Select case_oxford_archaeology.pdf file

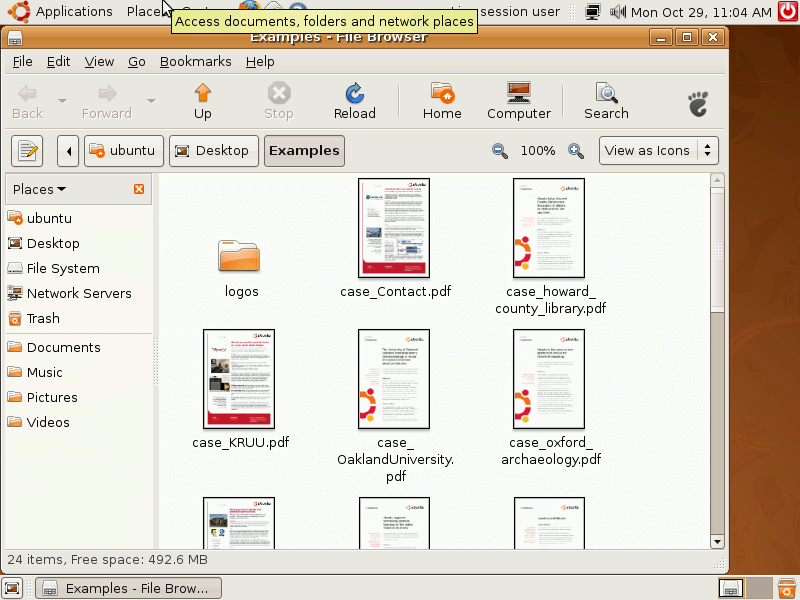pos(549,379)
